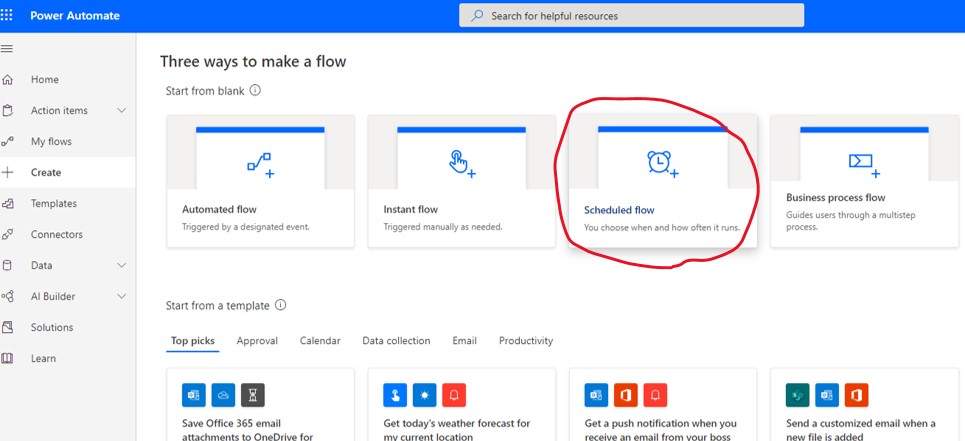Open Get a push notification template
The width and height of the screenshot is (965, 441).
663,405
